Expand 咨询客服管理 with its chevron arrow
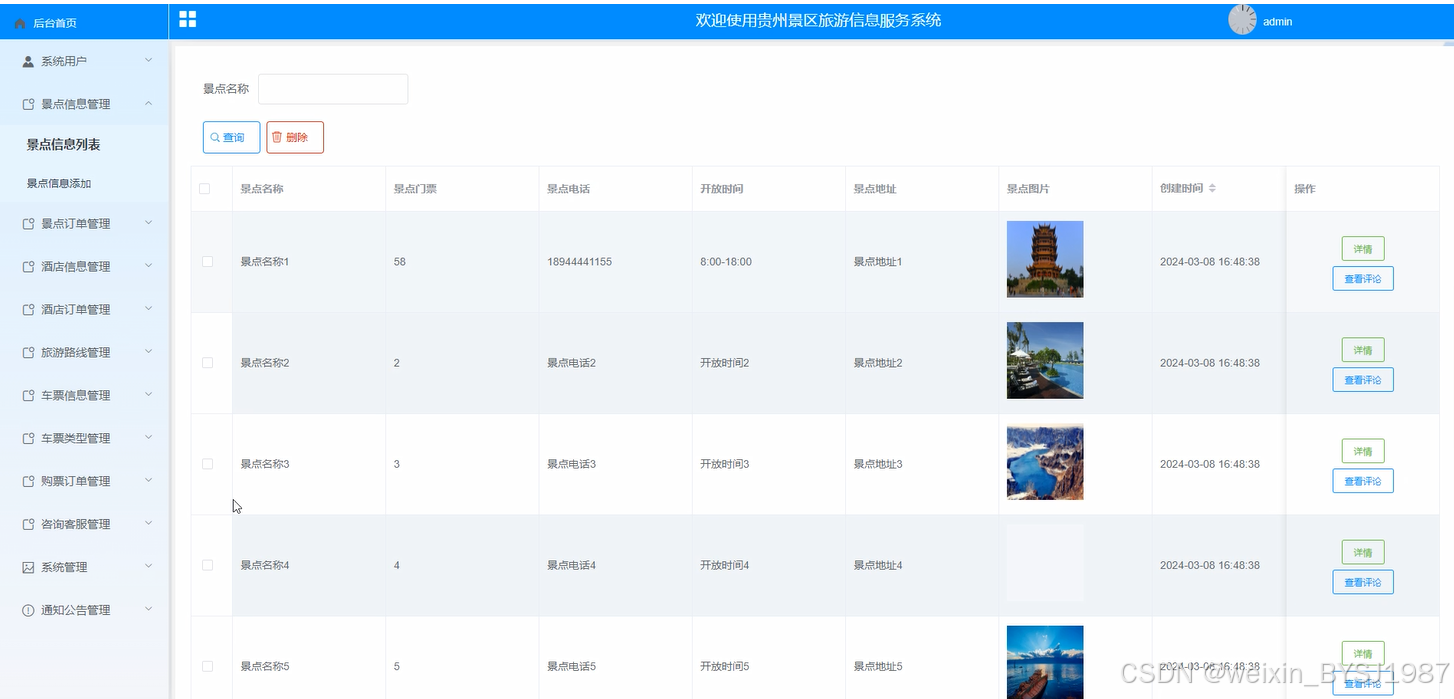 coord(148,524)
